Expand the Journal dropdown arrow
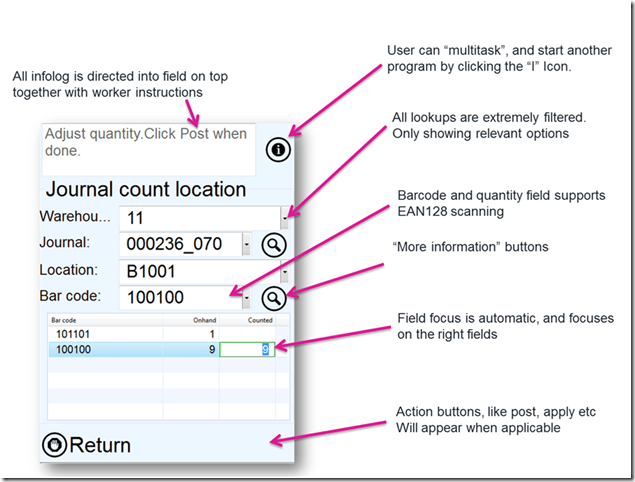The height and width of the screenshot is (482, 635). [246, 244]
